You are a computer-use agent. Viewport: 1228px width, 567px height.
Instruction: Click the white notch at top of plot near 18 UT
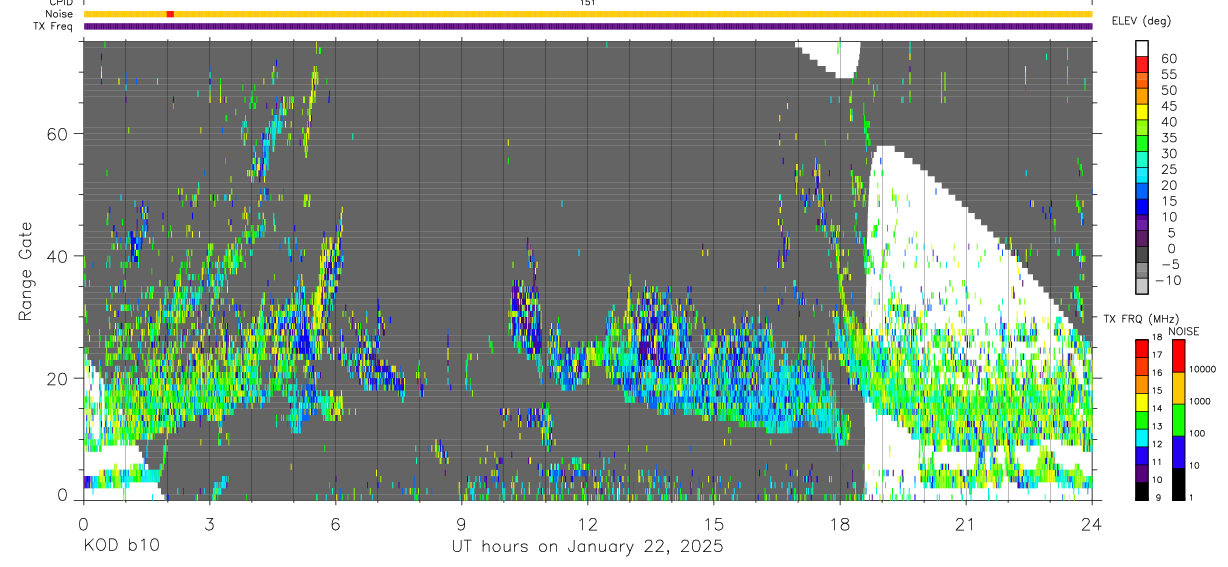(x=829, y=58)
